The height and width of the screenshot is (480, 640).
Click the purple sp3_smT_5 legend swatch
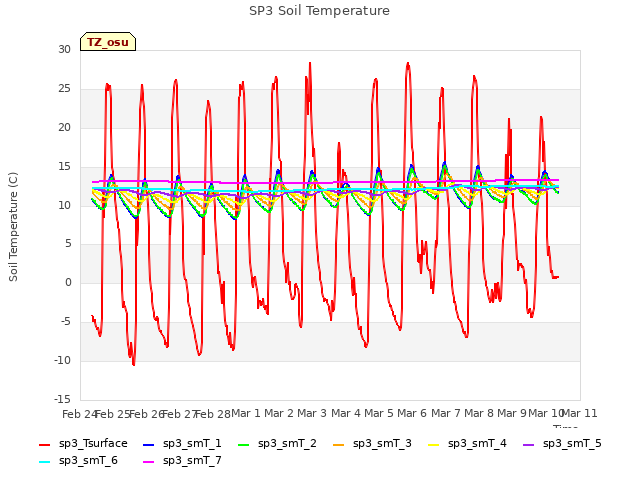(x=529, y=444)
